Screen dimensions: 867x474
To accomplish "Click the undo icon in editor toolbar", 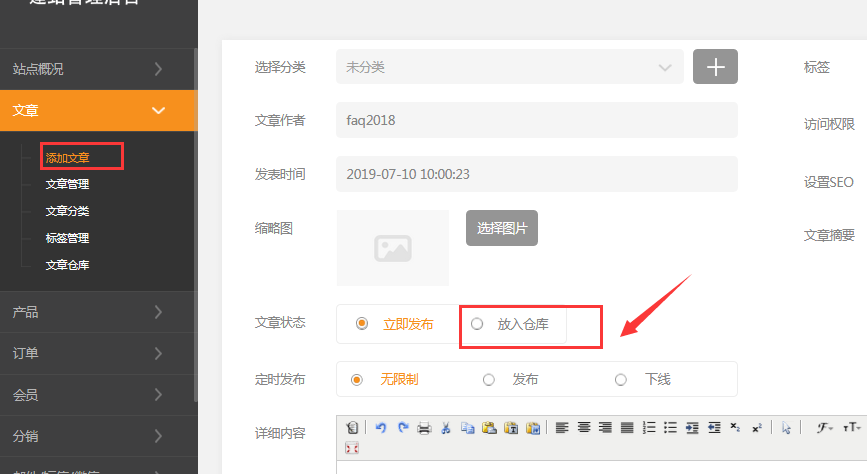I will point(381,428).
